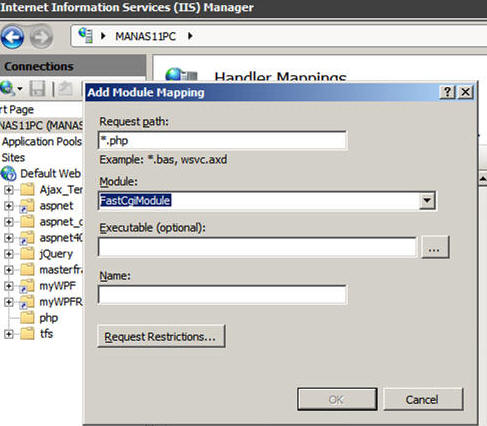Image resolution: width=487 pixels, height=426 pixels.
Task: Click into the Name text field
Action: pyautogui.click(x=223, y=295)
